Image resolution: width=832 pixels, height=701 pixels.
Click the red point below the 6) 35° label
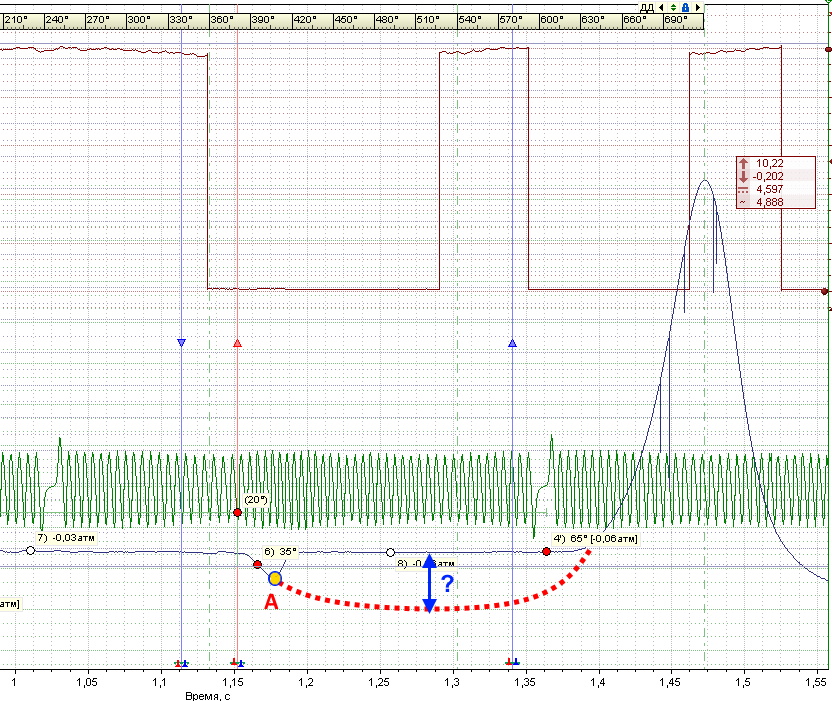pyautogui.click(x=257, y=564)
